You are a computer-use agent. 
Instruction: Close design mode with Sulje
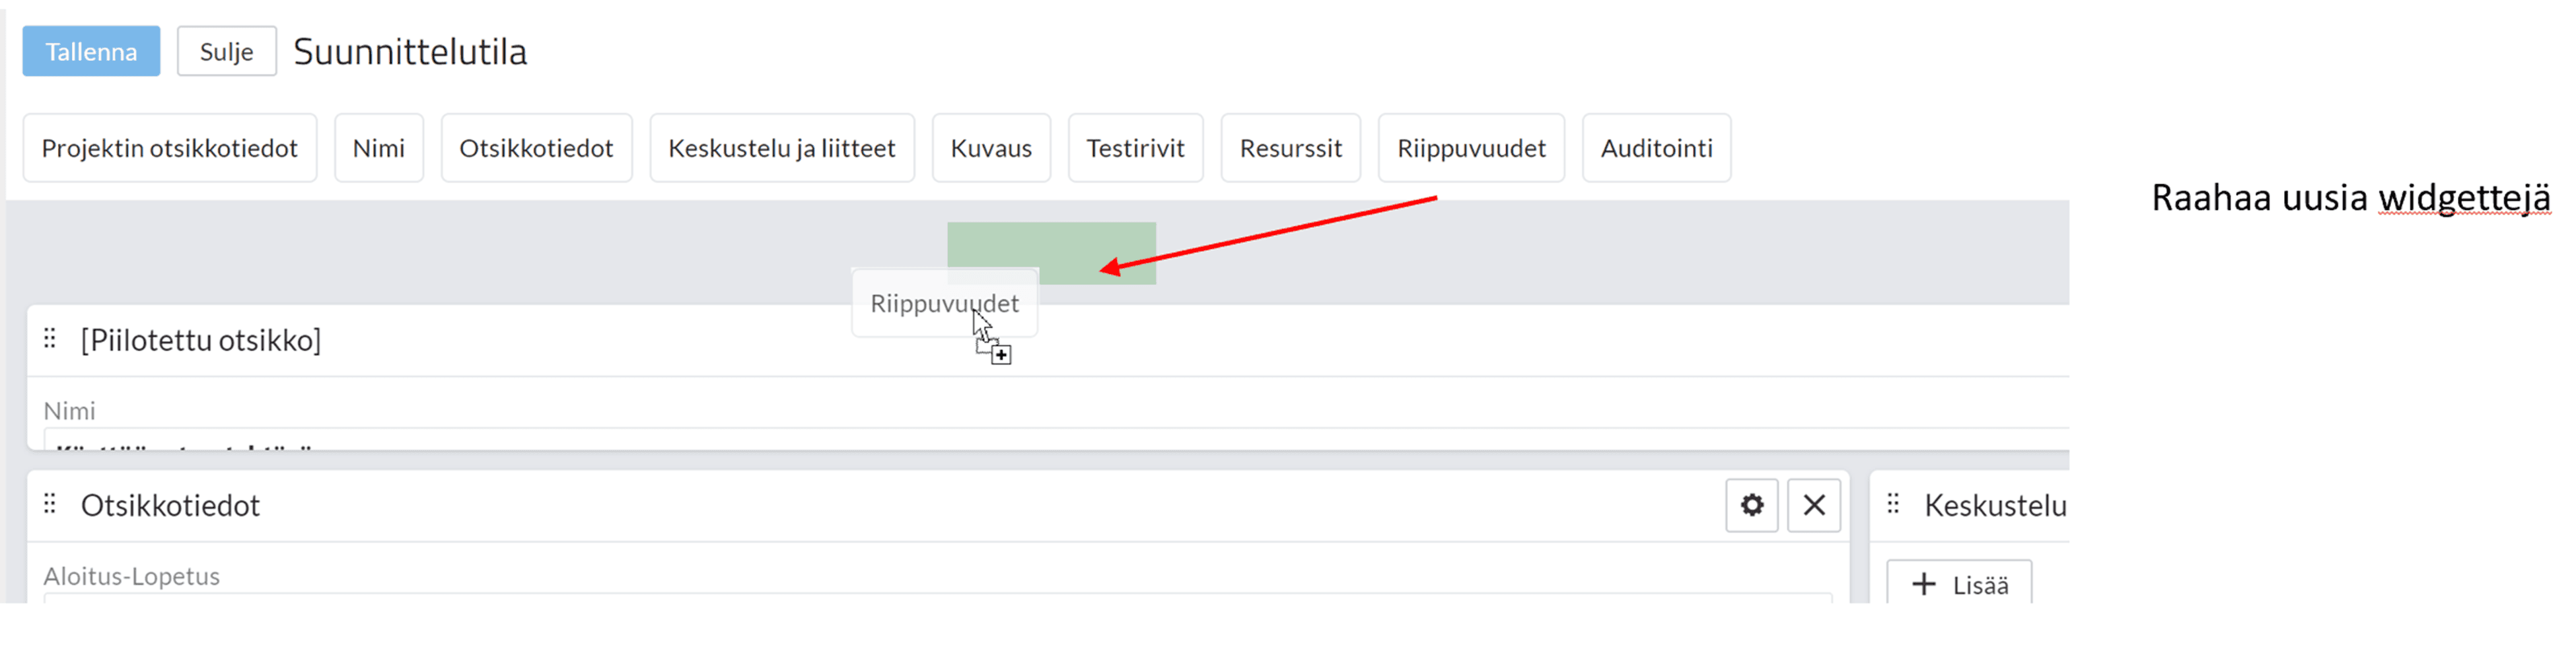(226, 51)
